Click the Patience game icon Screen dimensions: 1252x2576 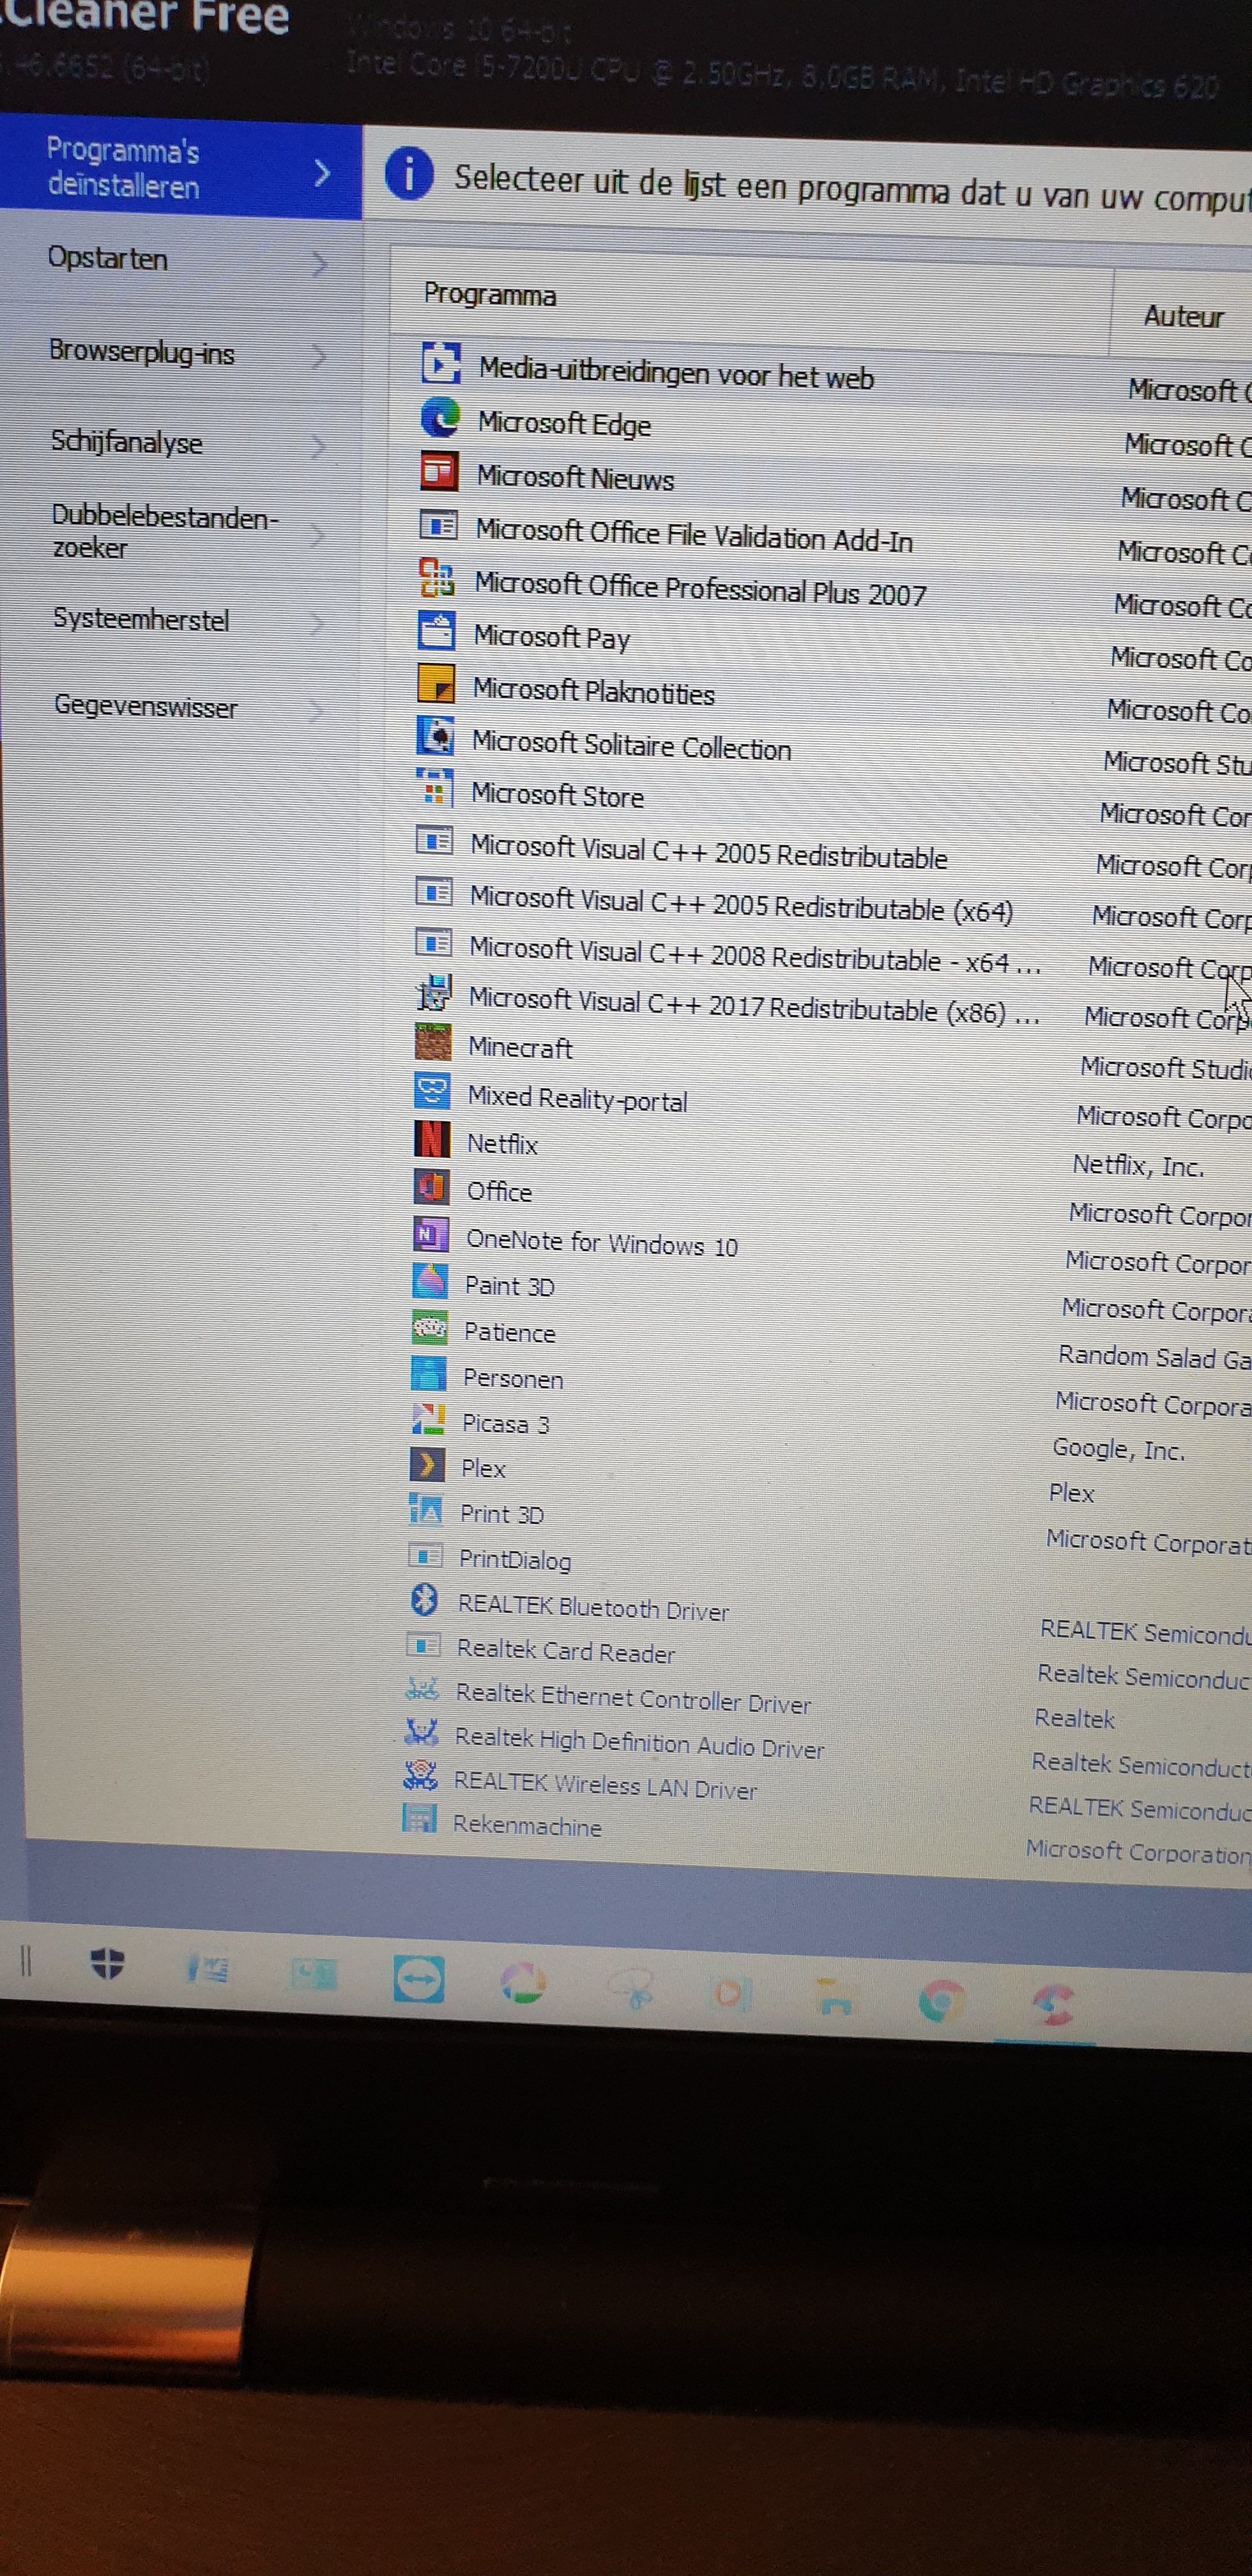tap(429, 1328)
